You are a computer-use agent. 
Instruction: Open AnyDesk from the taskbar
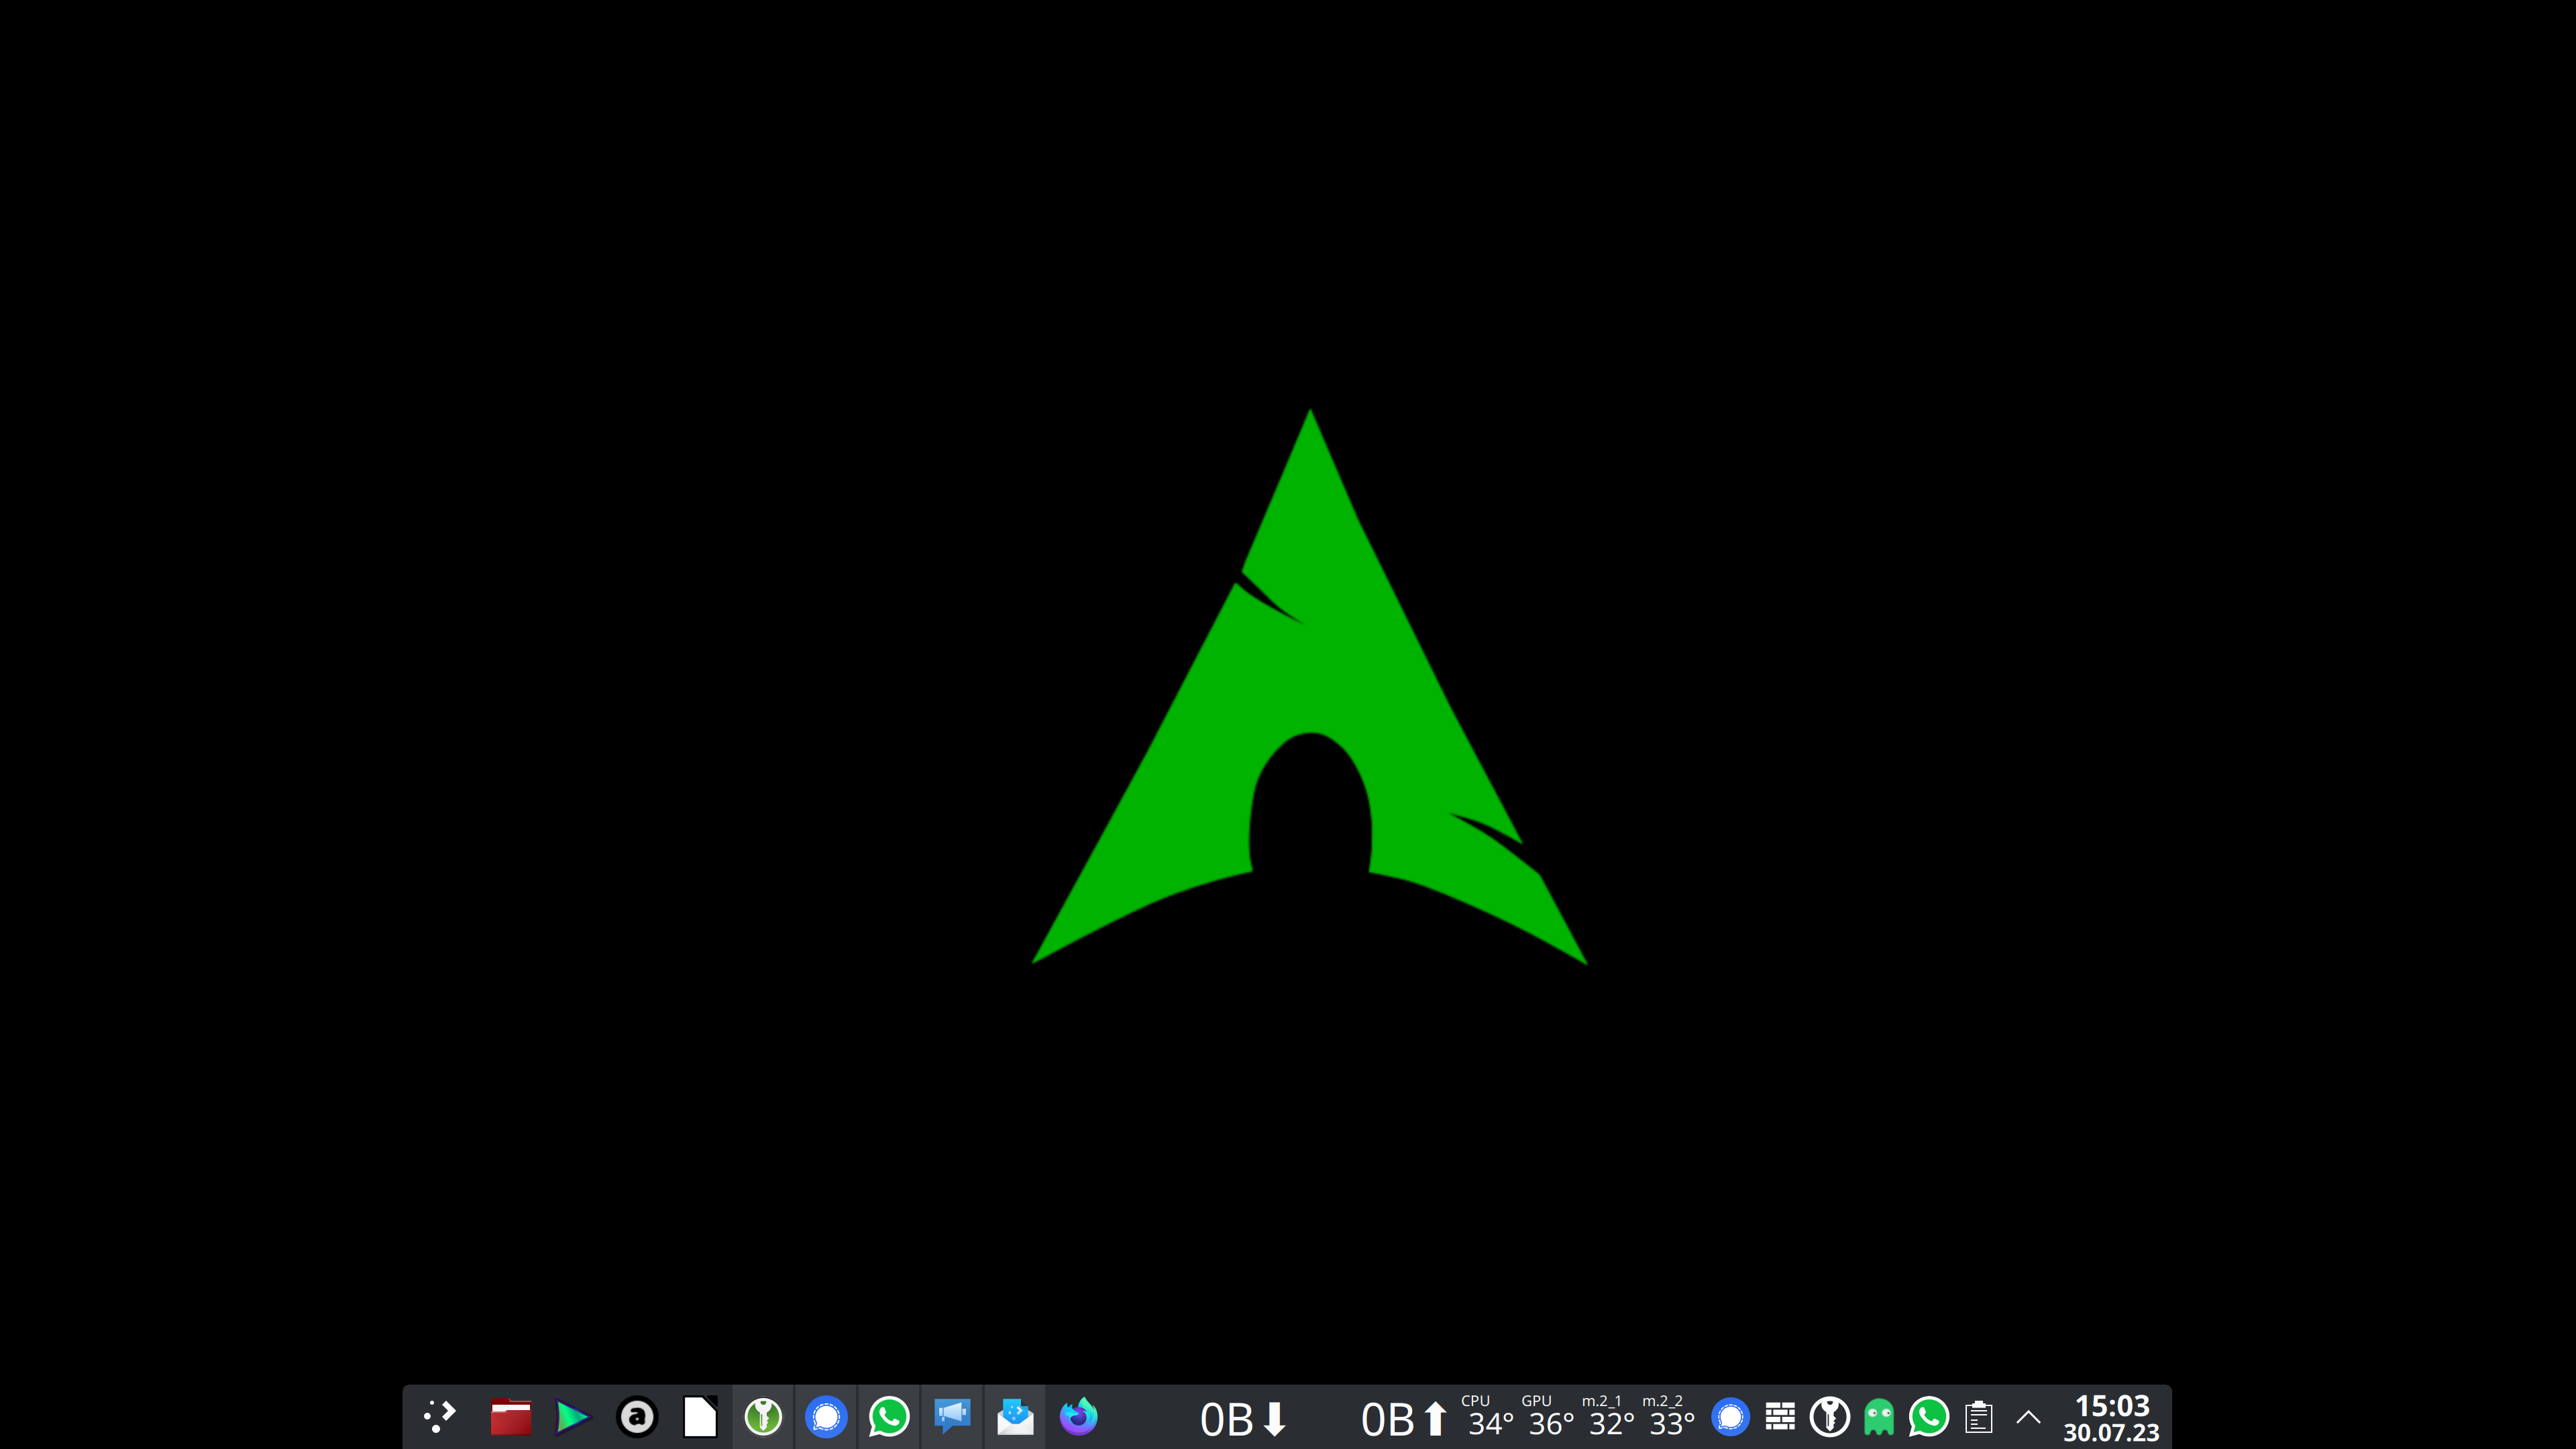637,1416
